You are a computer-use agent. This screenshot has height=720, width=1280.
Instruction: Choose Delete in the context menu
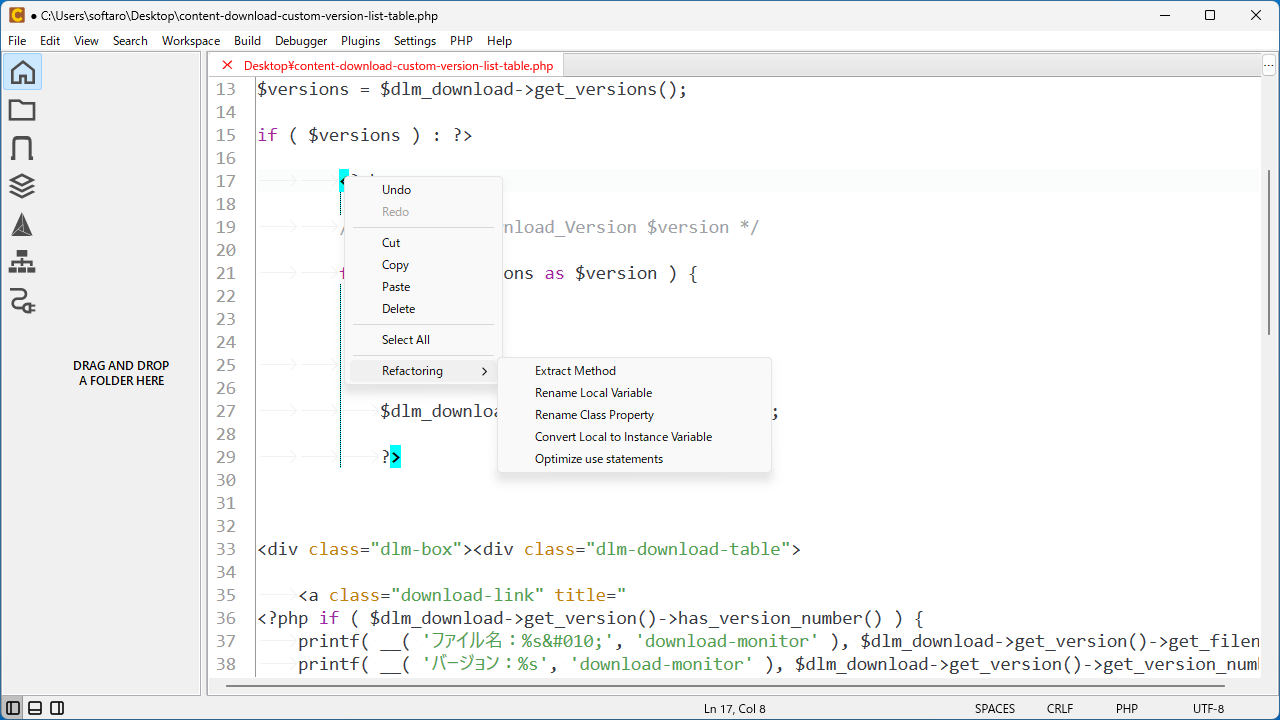pos(423,309)
